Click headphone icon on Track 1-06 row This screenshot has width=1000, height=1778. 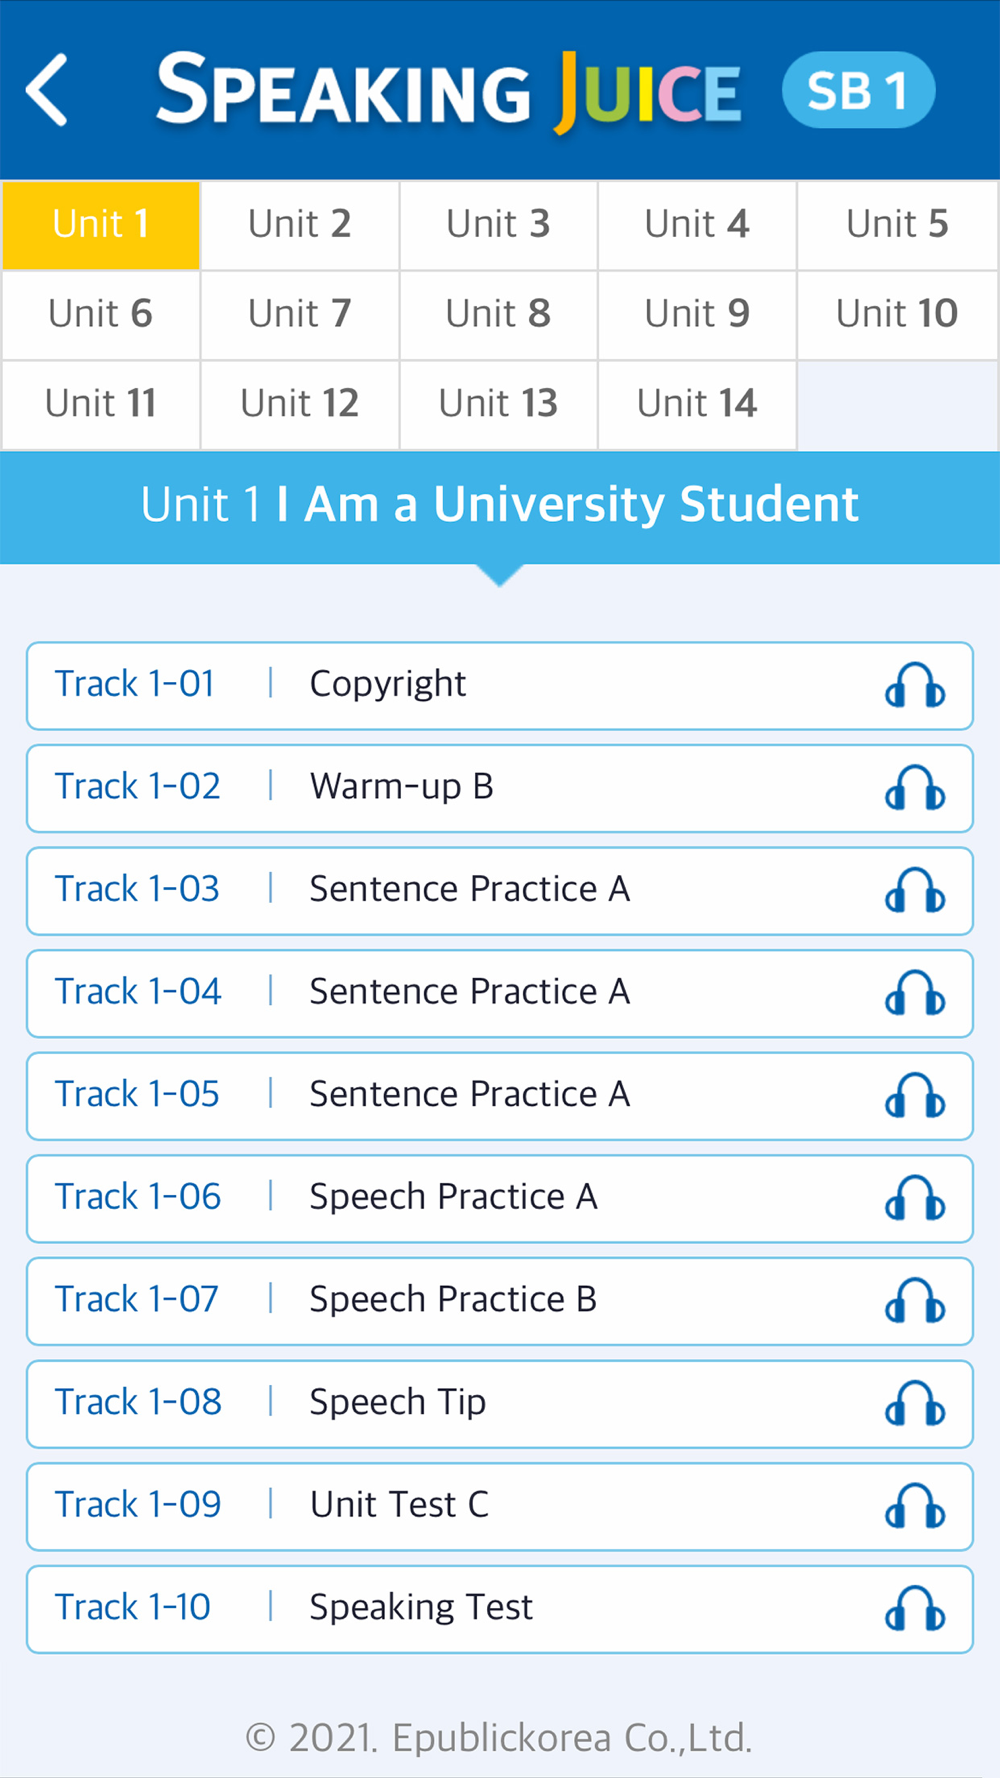914,1198
